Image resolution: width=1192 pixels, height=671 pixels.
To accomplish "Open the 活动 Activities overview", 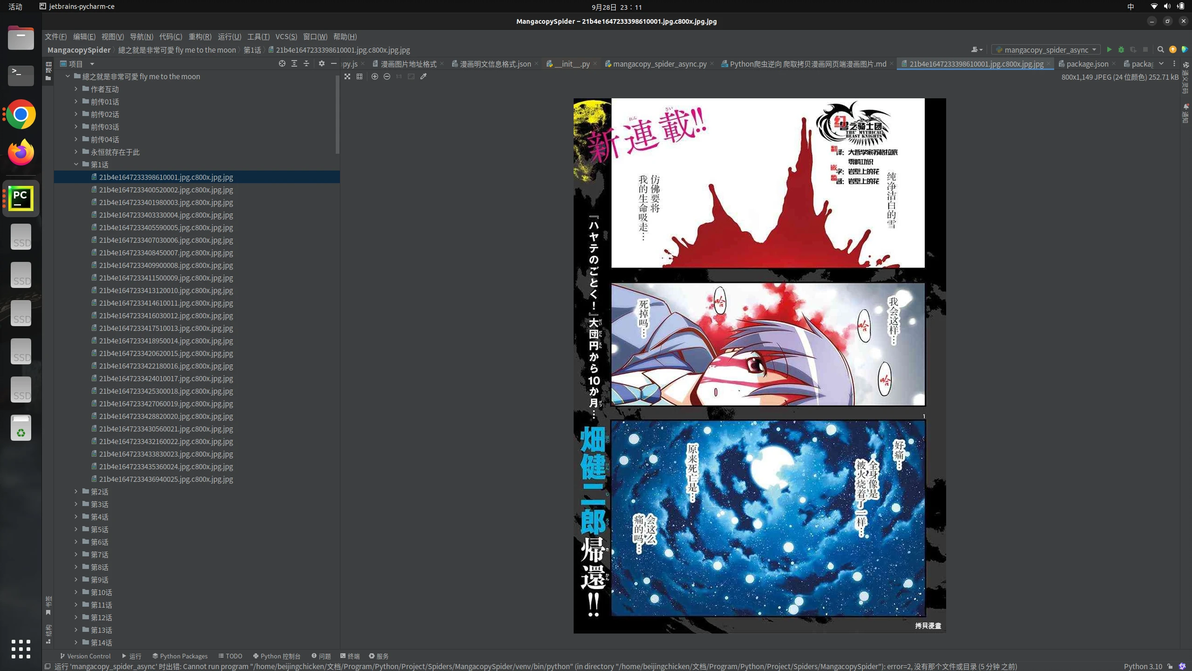I will [x=15, y=6].
